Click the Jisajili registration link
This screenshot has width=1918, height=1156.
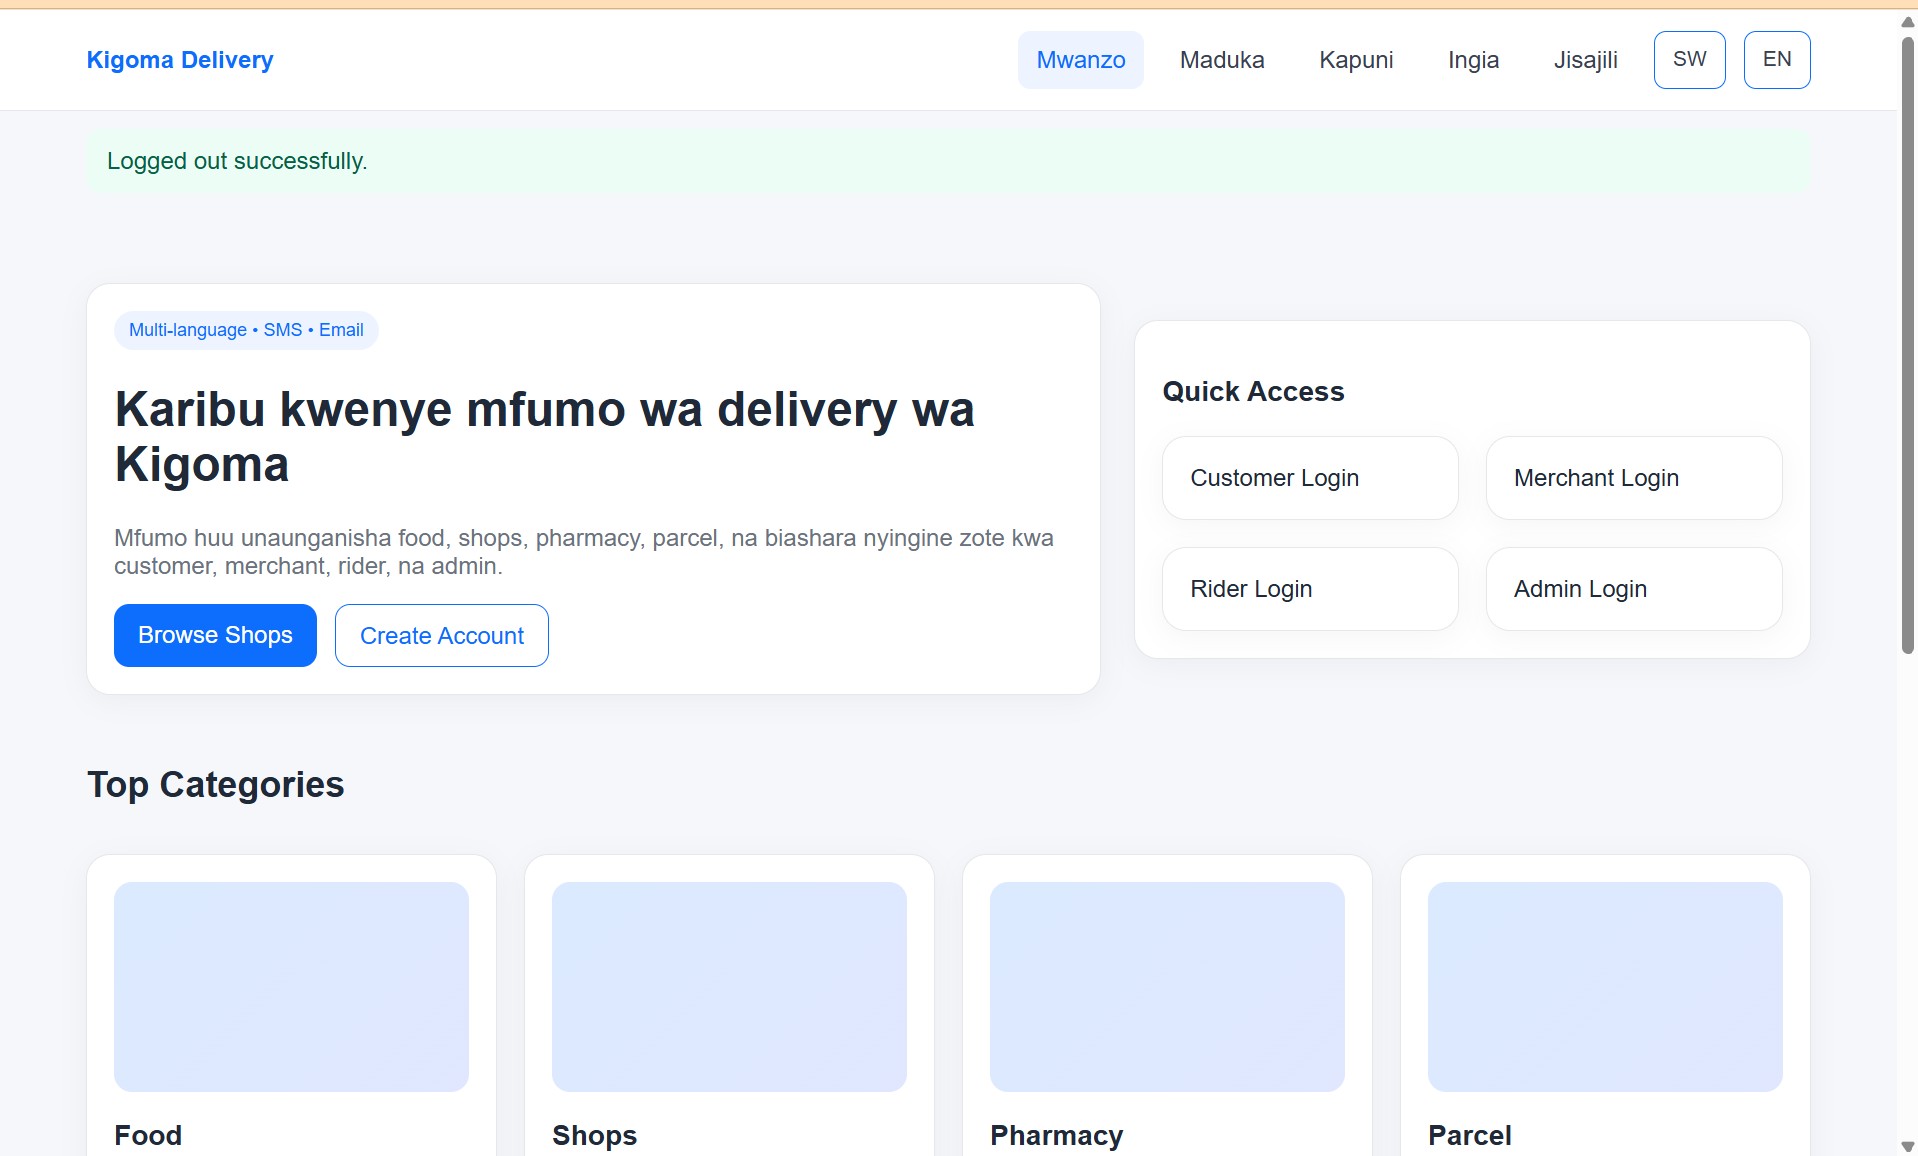point(1586,60)
